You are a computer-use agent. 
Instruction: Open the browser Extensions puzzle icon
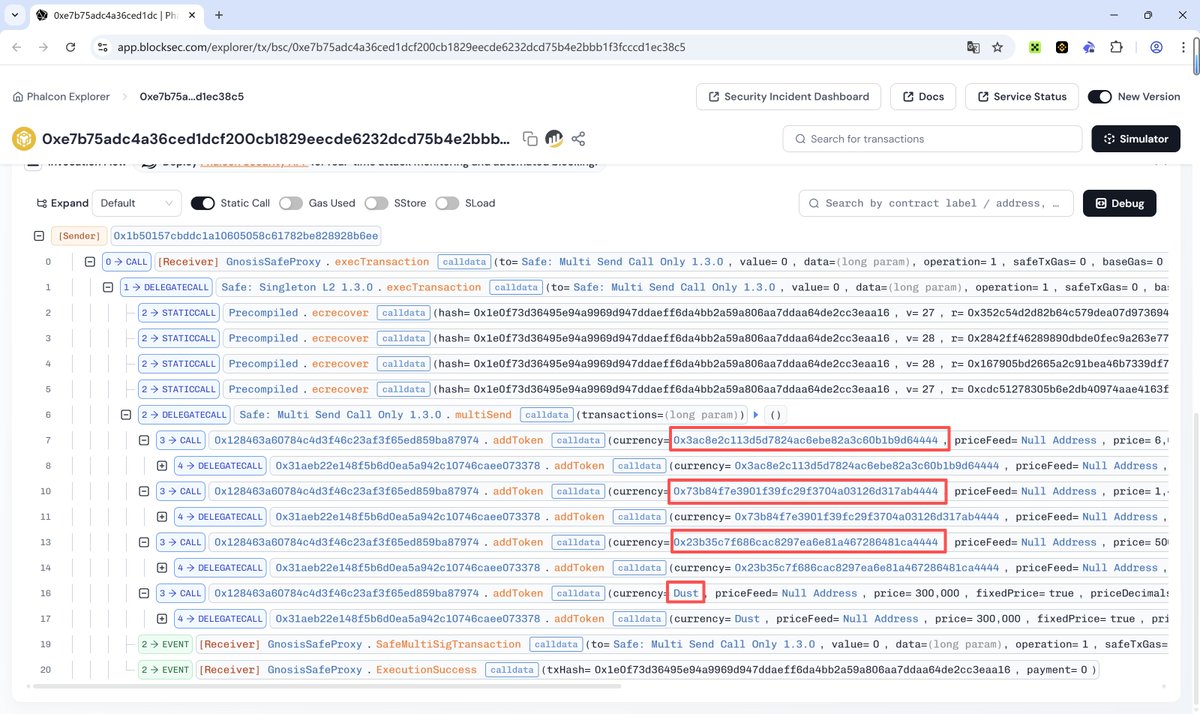tap(1116, 47)
